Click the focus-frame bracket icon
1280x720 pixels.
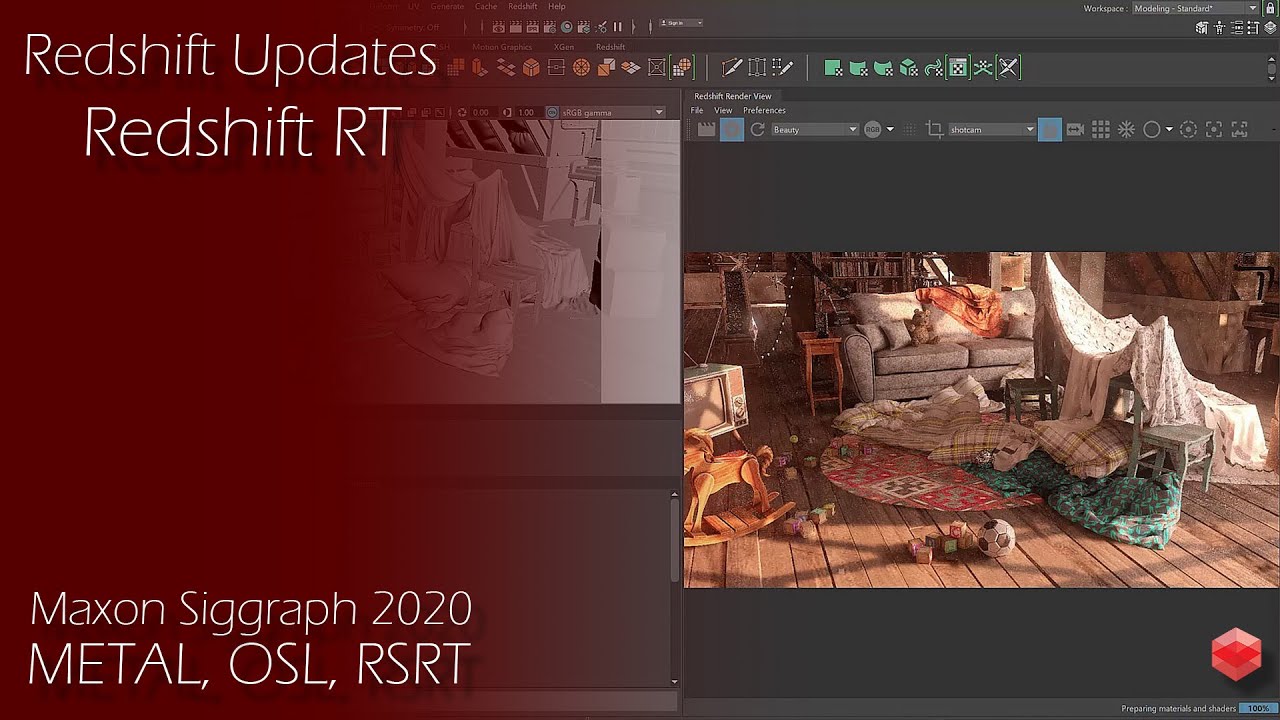1214,129
